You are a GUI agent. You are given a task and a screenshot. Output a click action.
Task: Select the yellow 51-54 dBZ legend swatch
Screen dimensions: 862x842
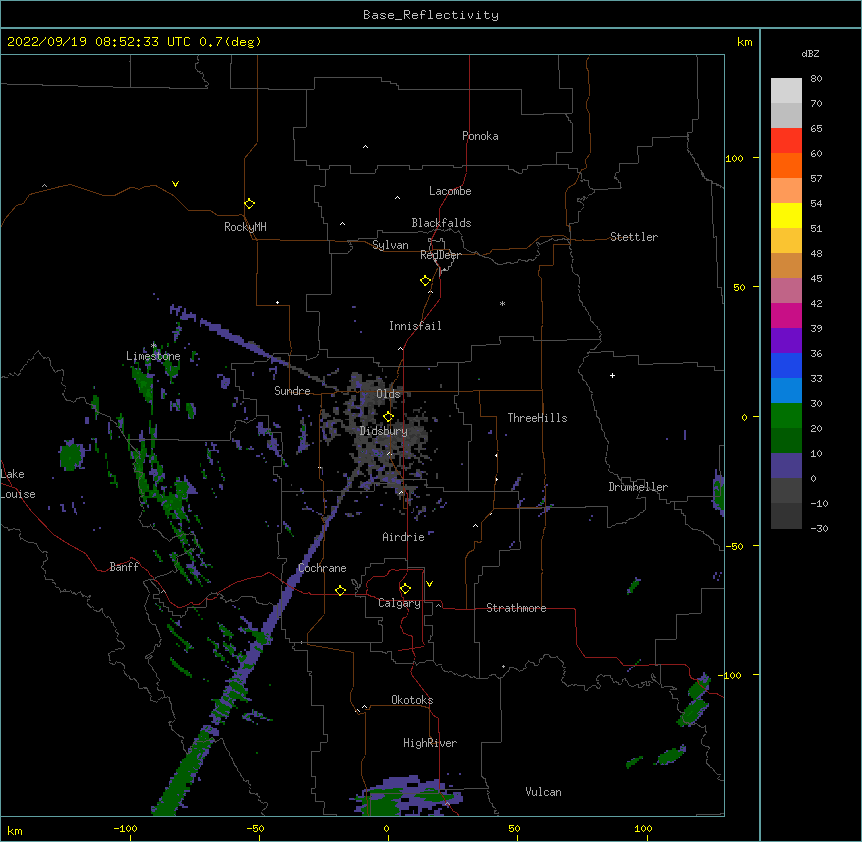click(x=786, y=216)
